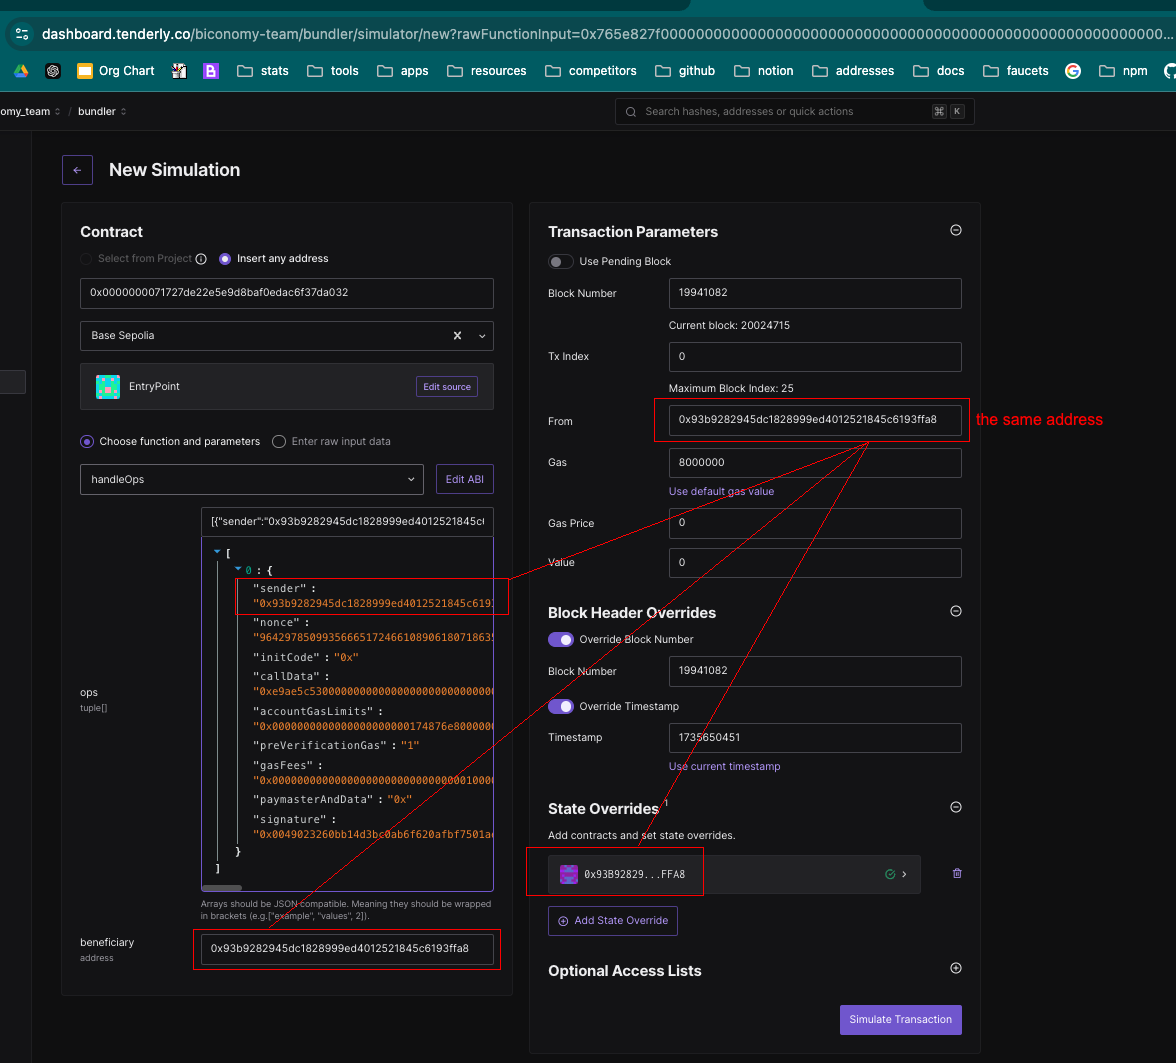Clear the Base Sepolia network selection
1176x1063 pixels.
457,336
